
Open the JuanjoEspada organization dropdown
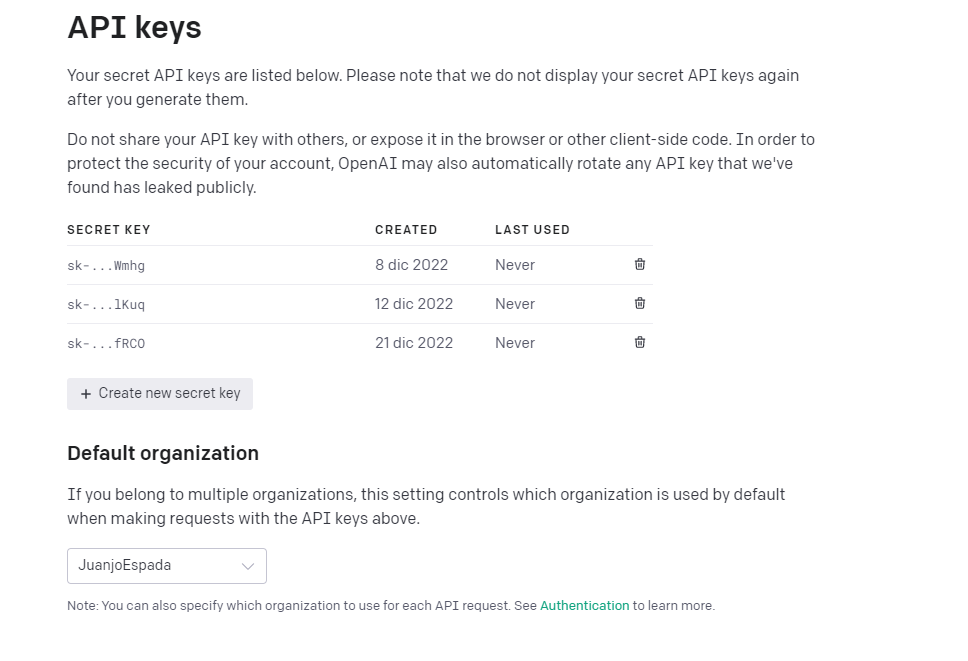point(166,566)
